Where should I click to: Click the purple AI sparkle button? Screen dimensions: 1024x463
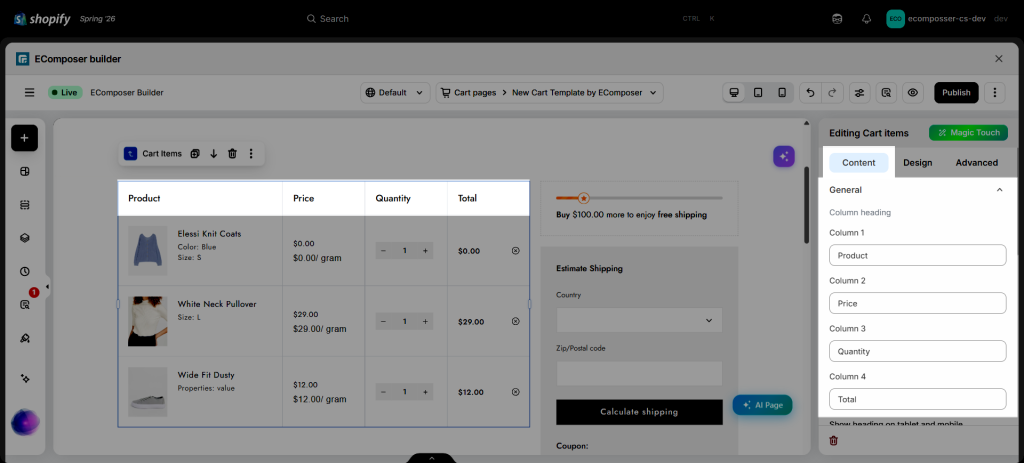[784, 156]
